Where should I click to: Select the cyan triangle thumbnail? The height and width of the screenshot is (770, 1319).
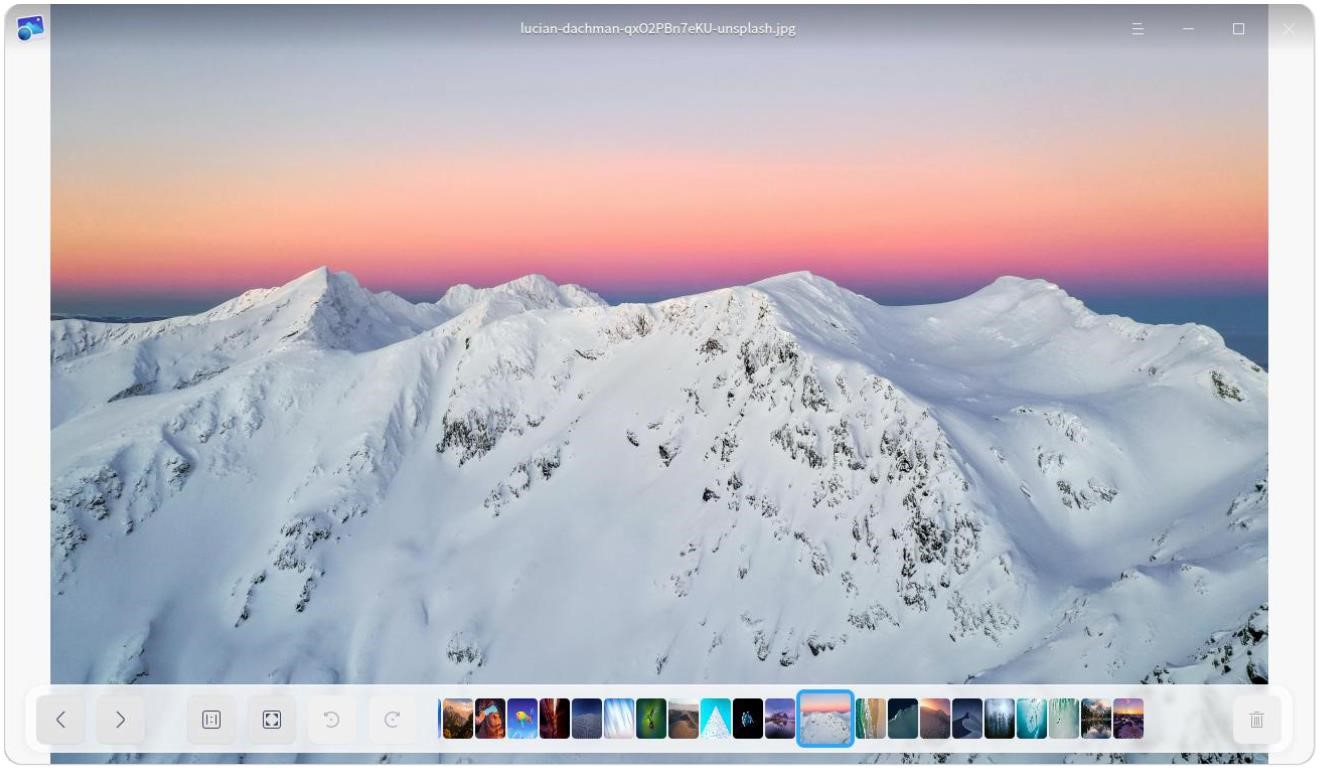point(715,719)
